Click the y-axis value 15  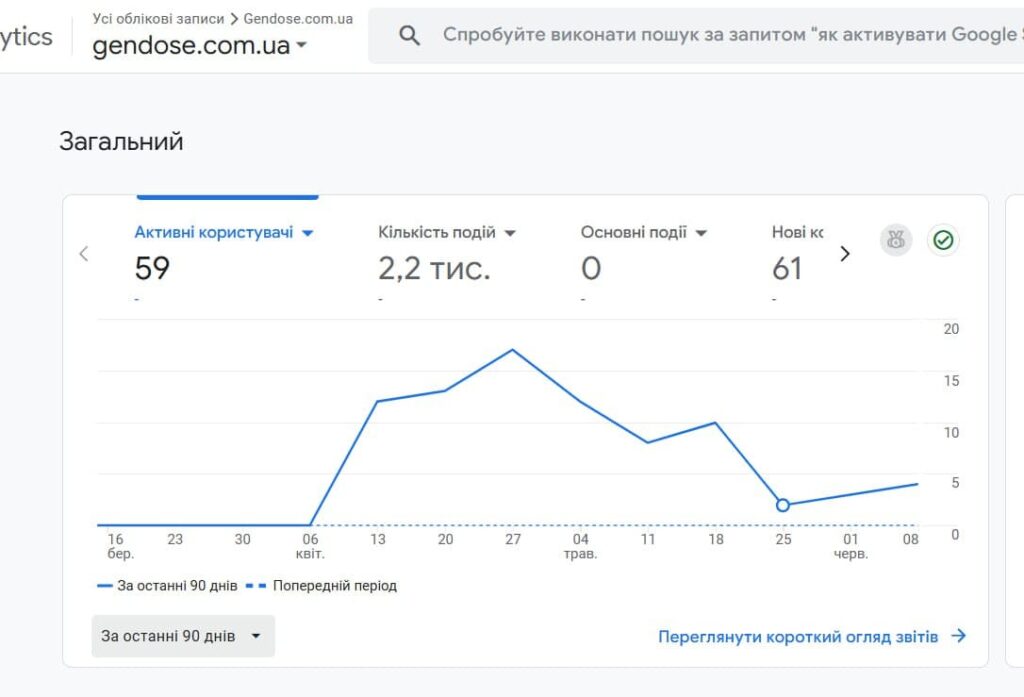952,381
